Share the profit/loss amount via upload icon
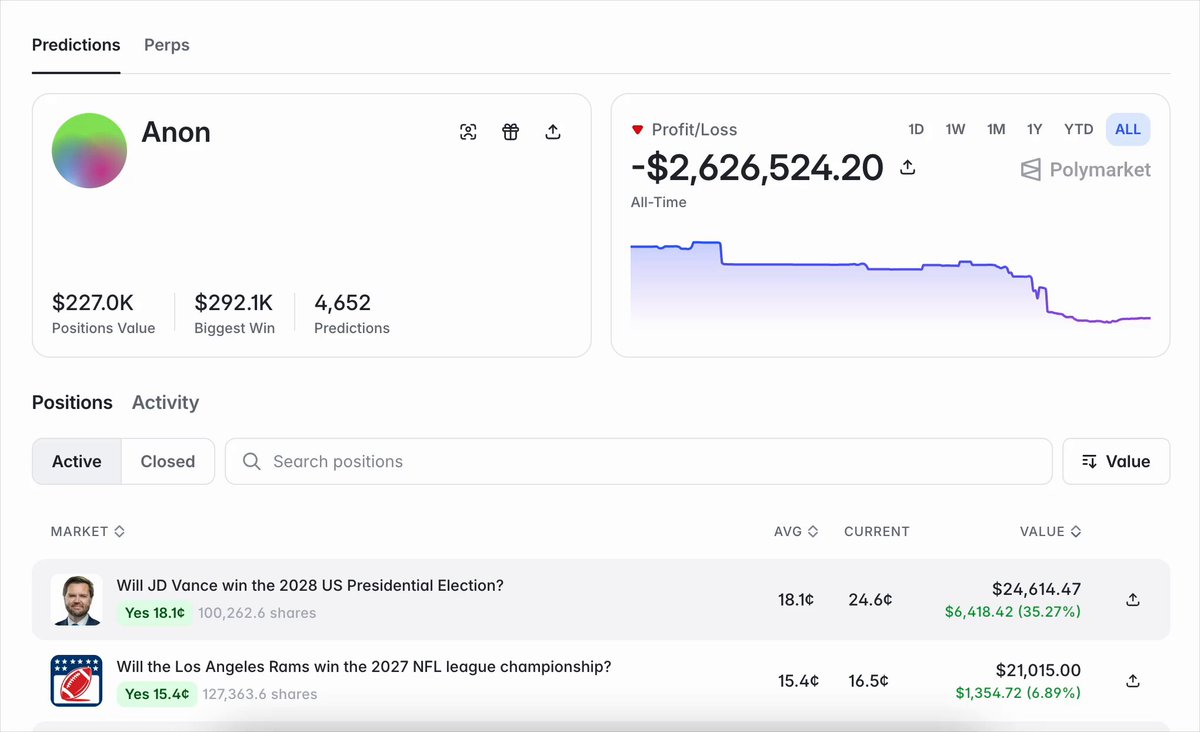The image size is (1200, 732). pos(908,167)
